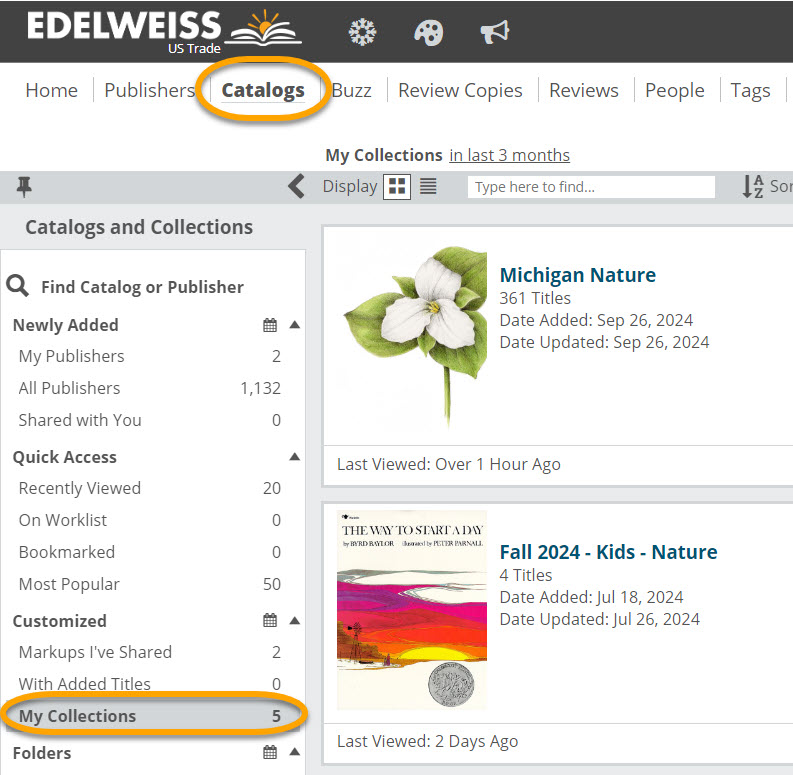
Task: Open the 'in last 3 months' filter
Action: pyautogui.click(x=509, y=155)
